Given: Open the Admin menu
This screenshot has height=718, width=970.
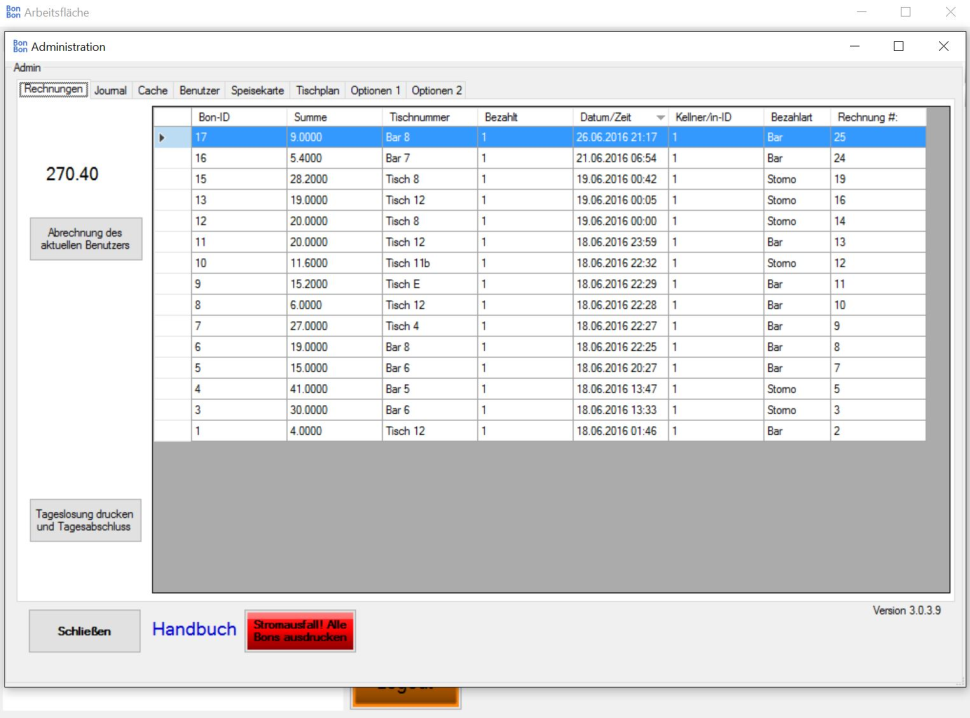Looking at the screenshot, I should (27, 68).
